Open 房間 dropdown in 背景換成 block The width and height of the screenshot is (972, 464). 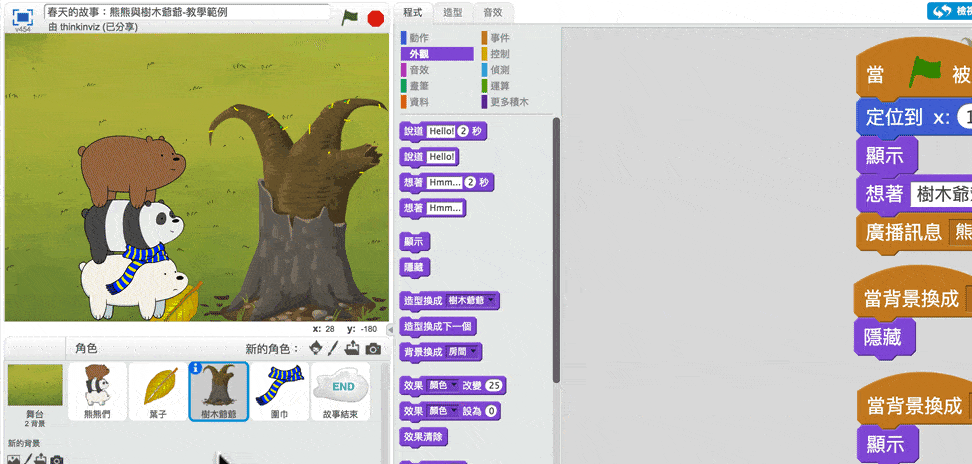pyautogui.click(x=462, y=352)
